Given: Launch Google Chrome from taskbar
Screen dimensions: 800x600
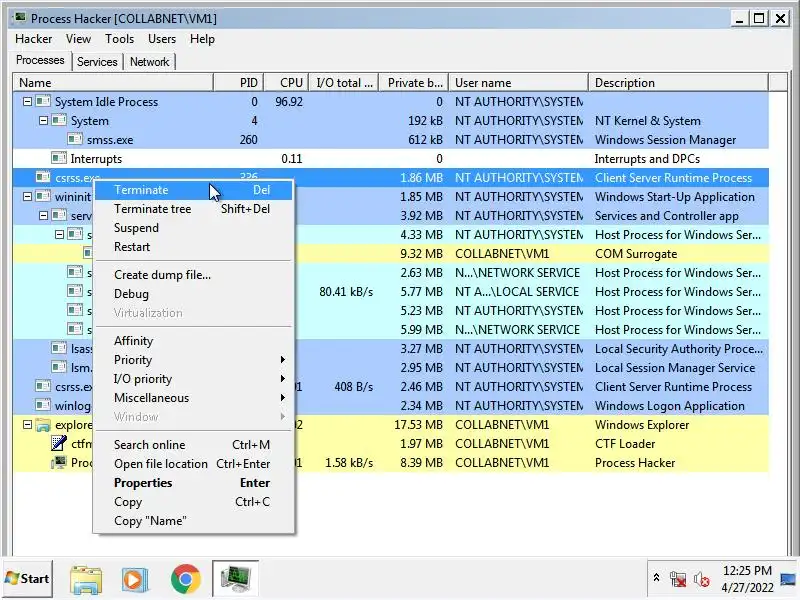Looking at the screenshot, I should pyautogui.click(x=186, y=579).
